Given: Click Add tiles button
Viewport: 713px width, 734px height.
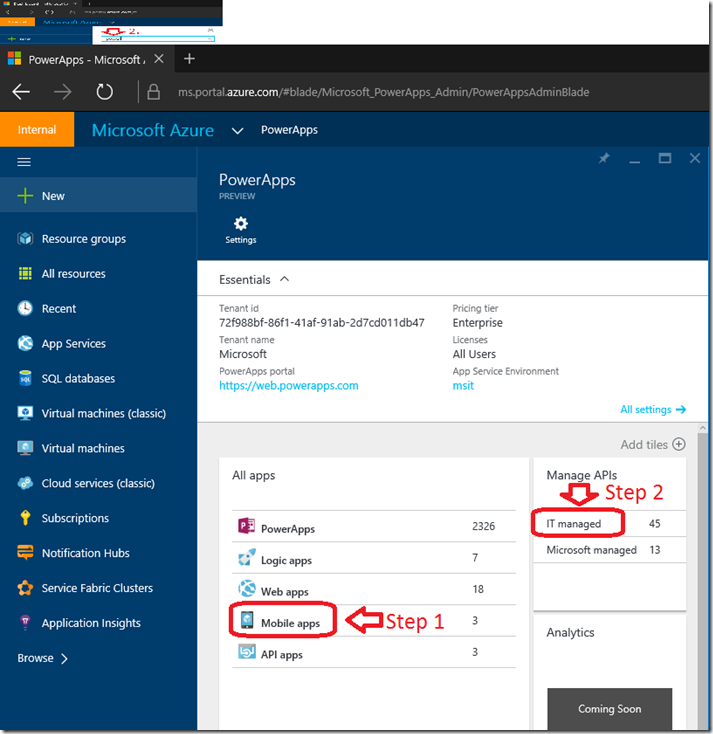Looking at the screenshot, I should coord(653,444).
